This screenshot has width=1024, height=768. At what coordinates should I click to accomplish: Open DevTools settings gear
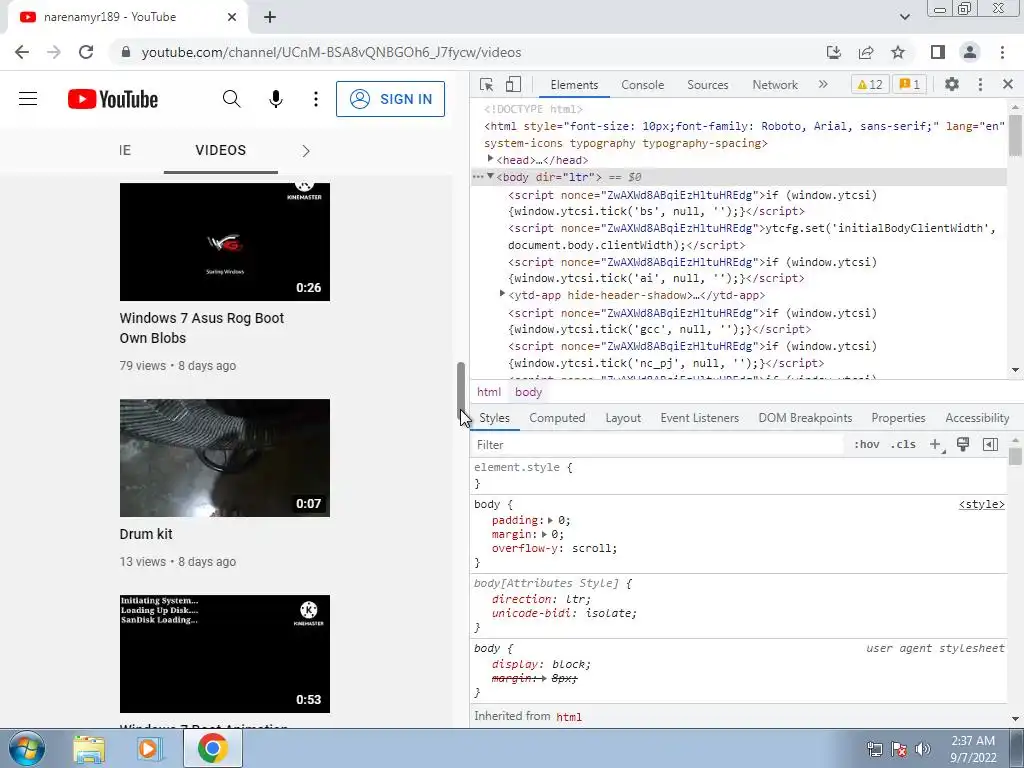952,84
